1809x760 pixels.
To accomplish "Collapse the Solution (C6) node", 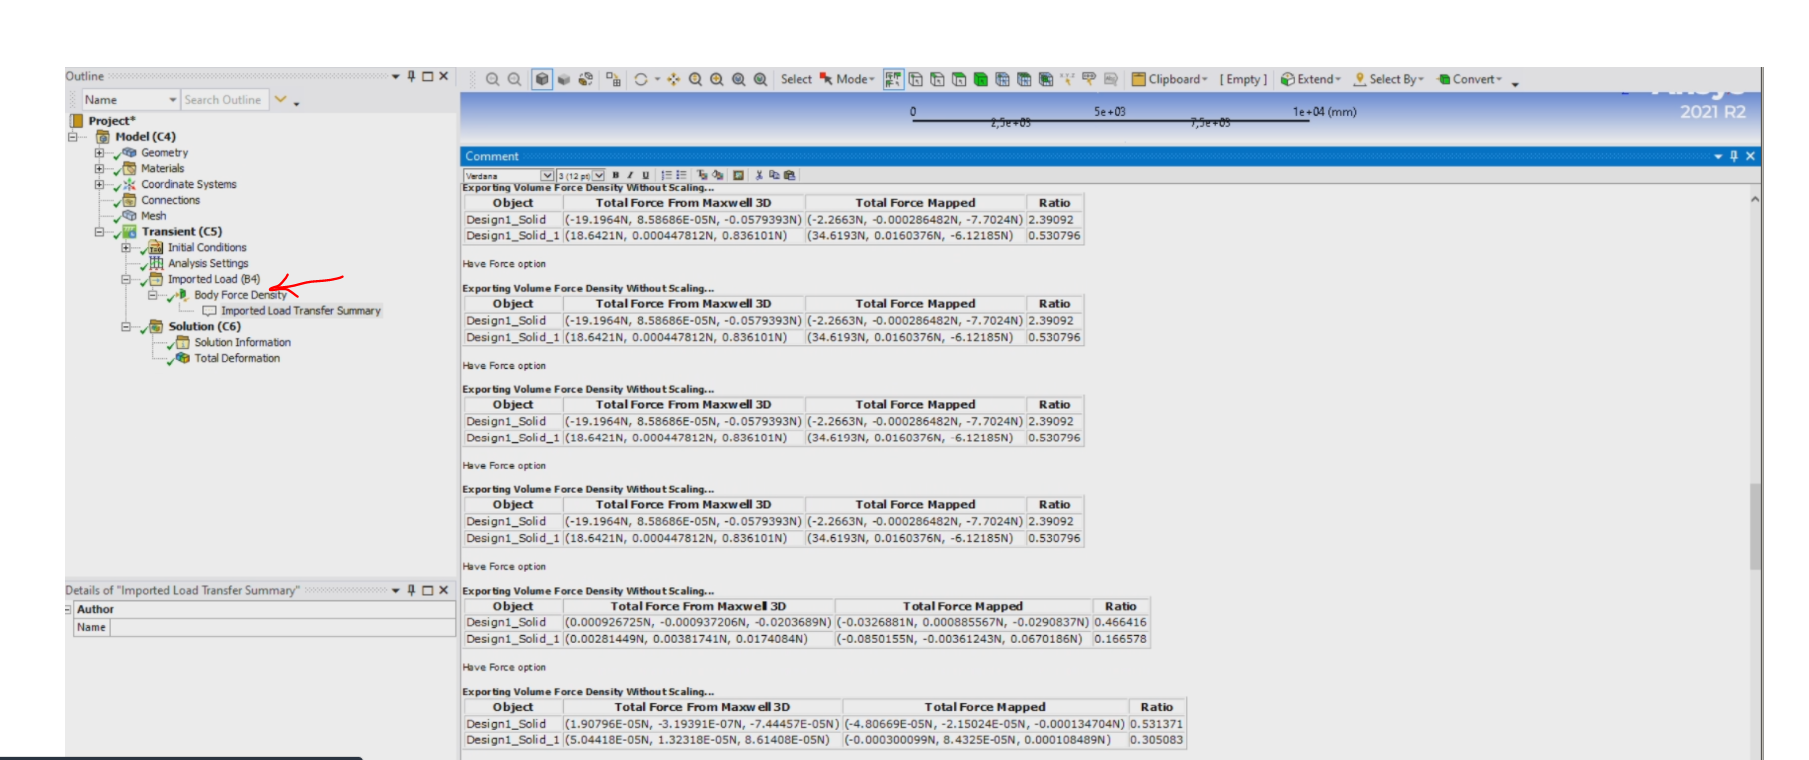I will click(x=126, y=327).
